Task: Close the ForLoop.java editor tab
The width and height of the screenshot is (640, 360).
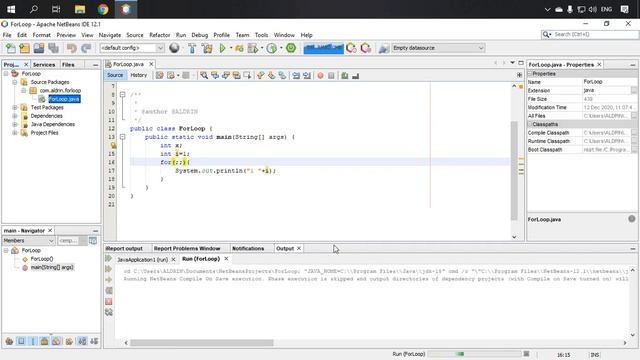Action: pyautogui.click(x=151, y=64)
